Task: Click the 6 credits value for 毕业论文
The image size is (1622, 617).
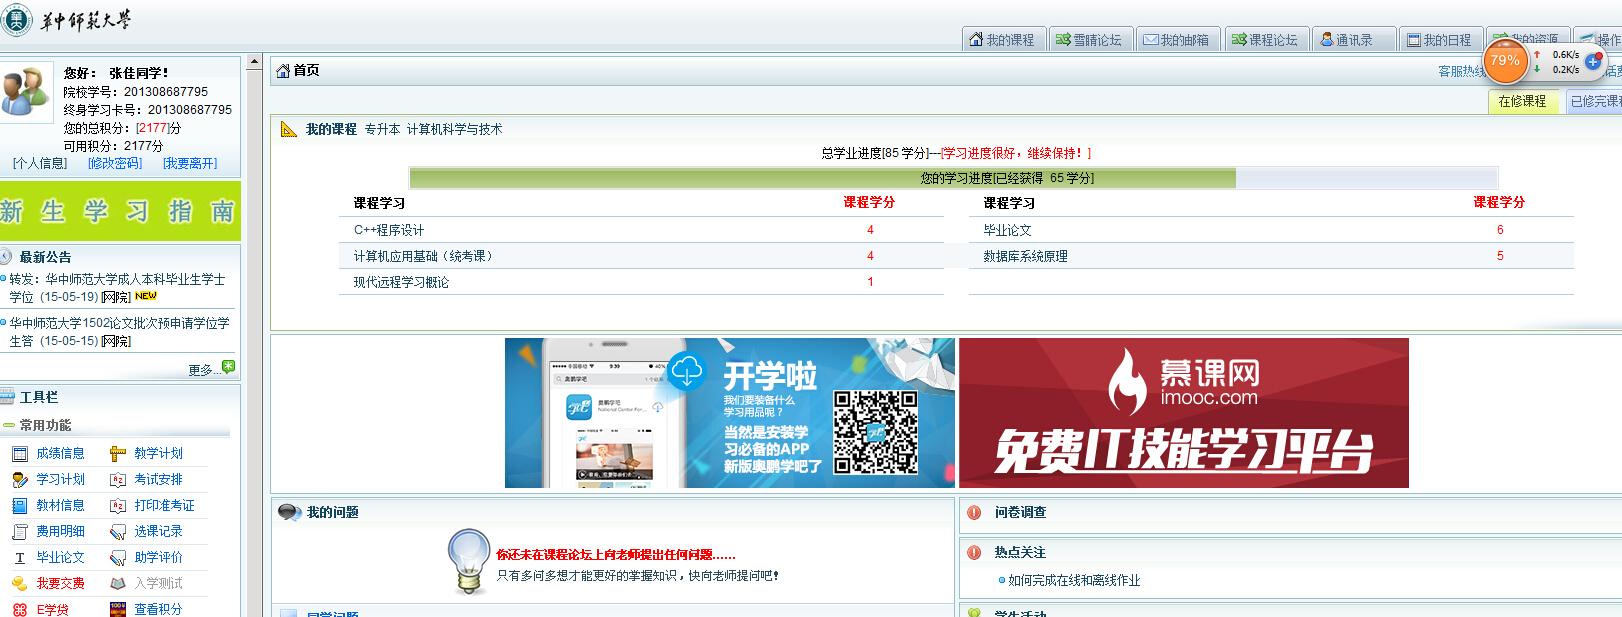Action: (x=1500, y=230)
